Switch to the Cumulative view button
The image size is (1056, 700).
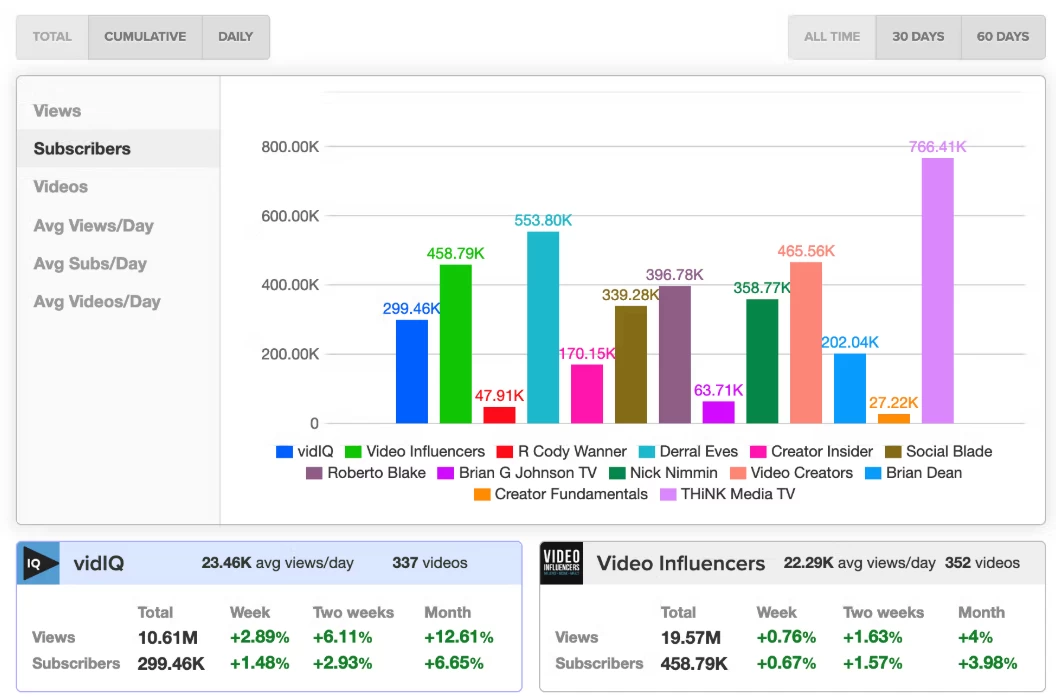pyautogui.click(x=145, y=37)
